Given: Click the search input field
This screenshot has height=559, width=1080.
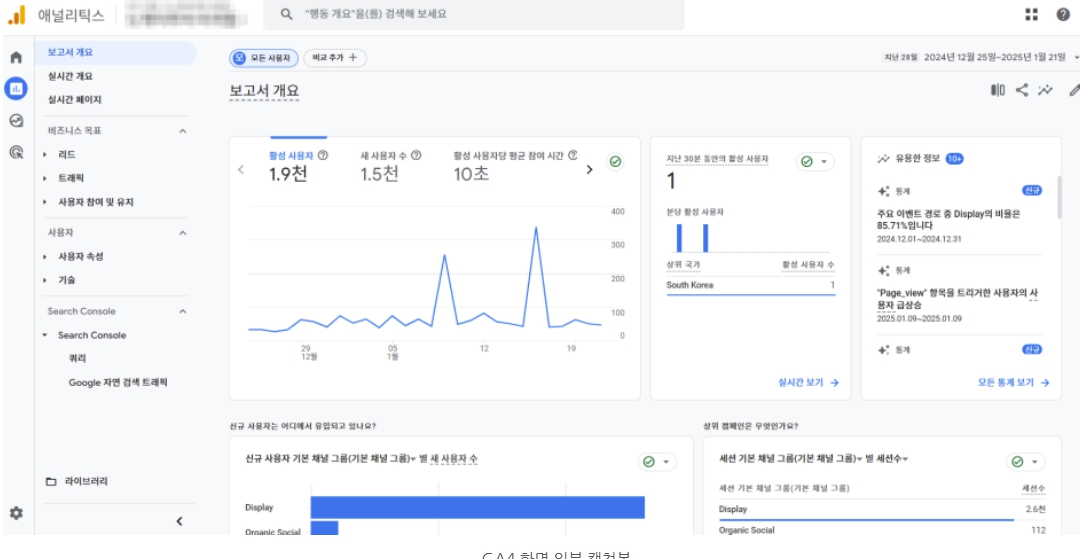Looking at the screenshot, I should tap(474, 14).
